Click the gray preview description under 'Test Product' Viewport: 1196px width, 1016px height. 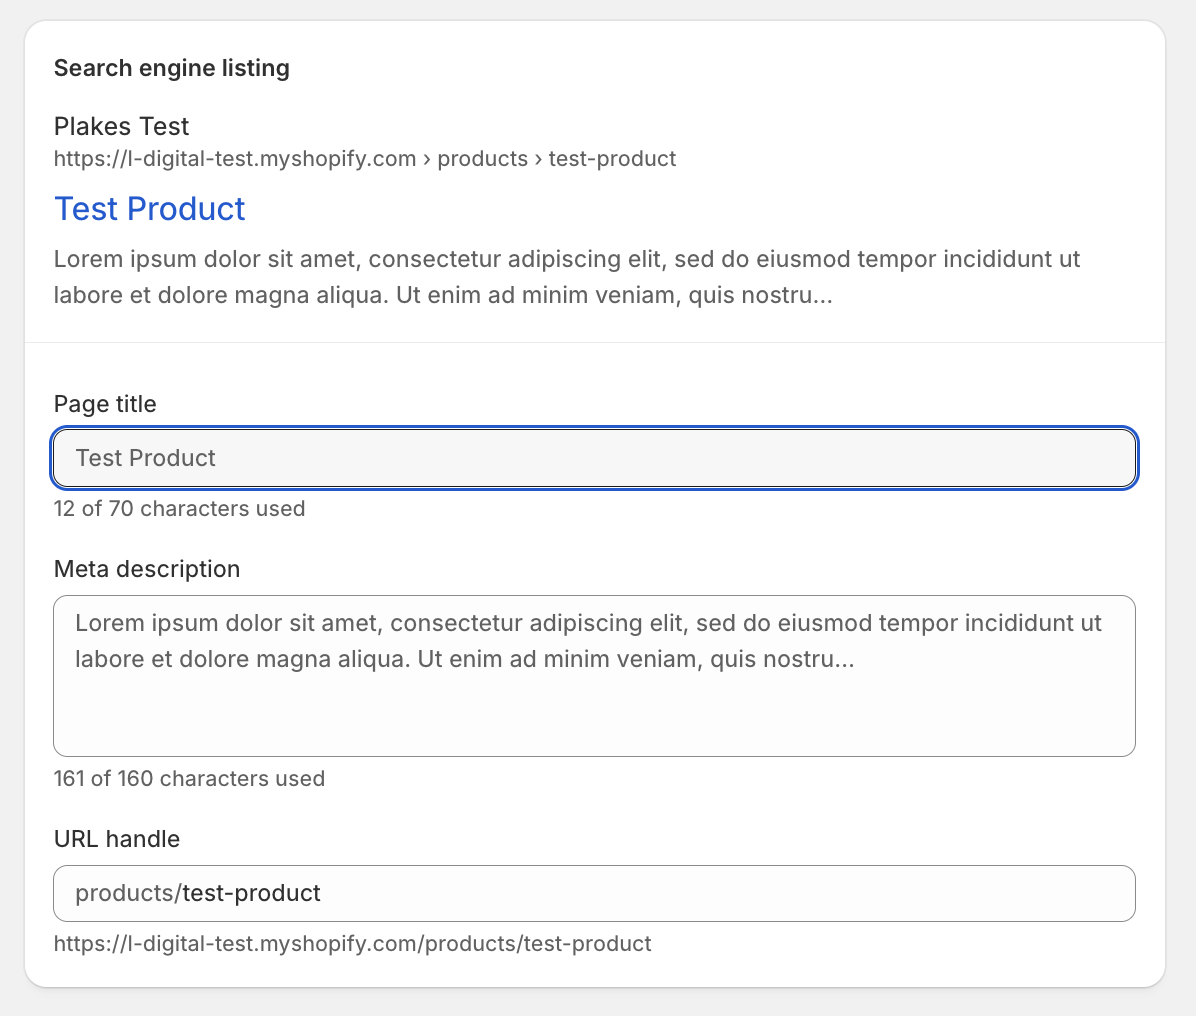pyautogui.click(x=566, y=278)
